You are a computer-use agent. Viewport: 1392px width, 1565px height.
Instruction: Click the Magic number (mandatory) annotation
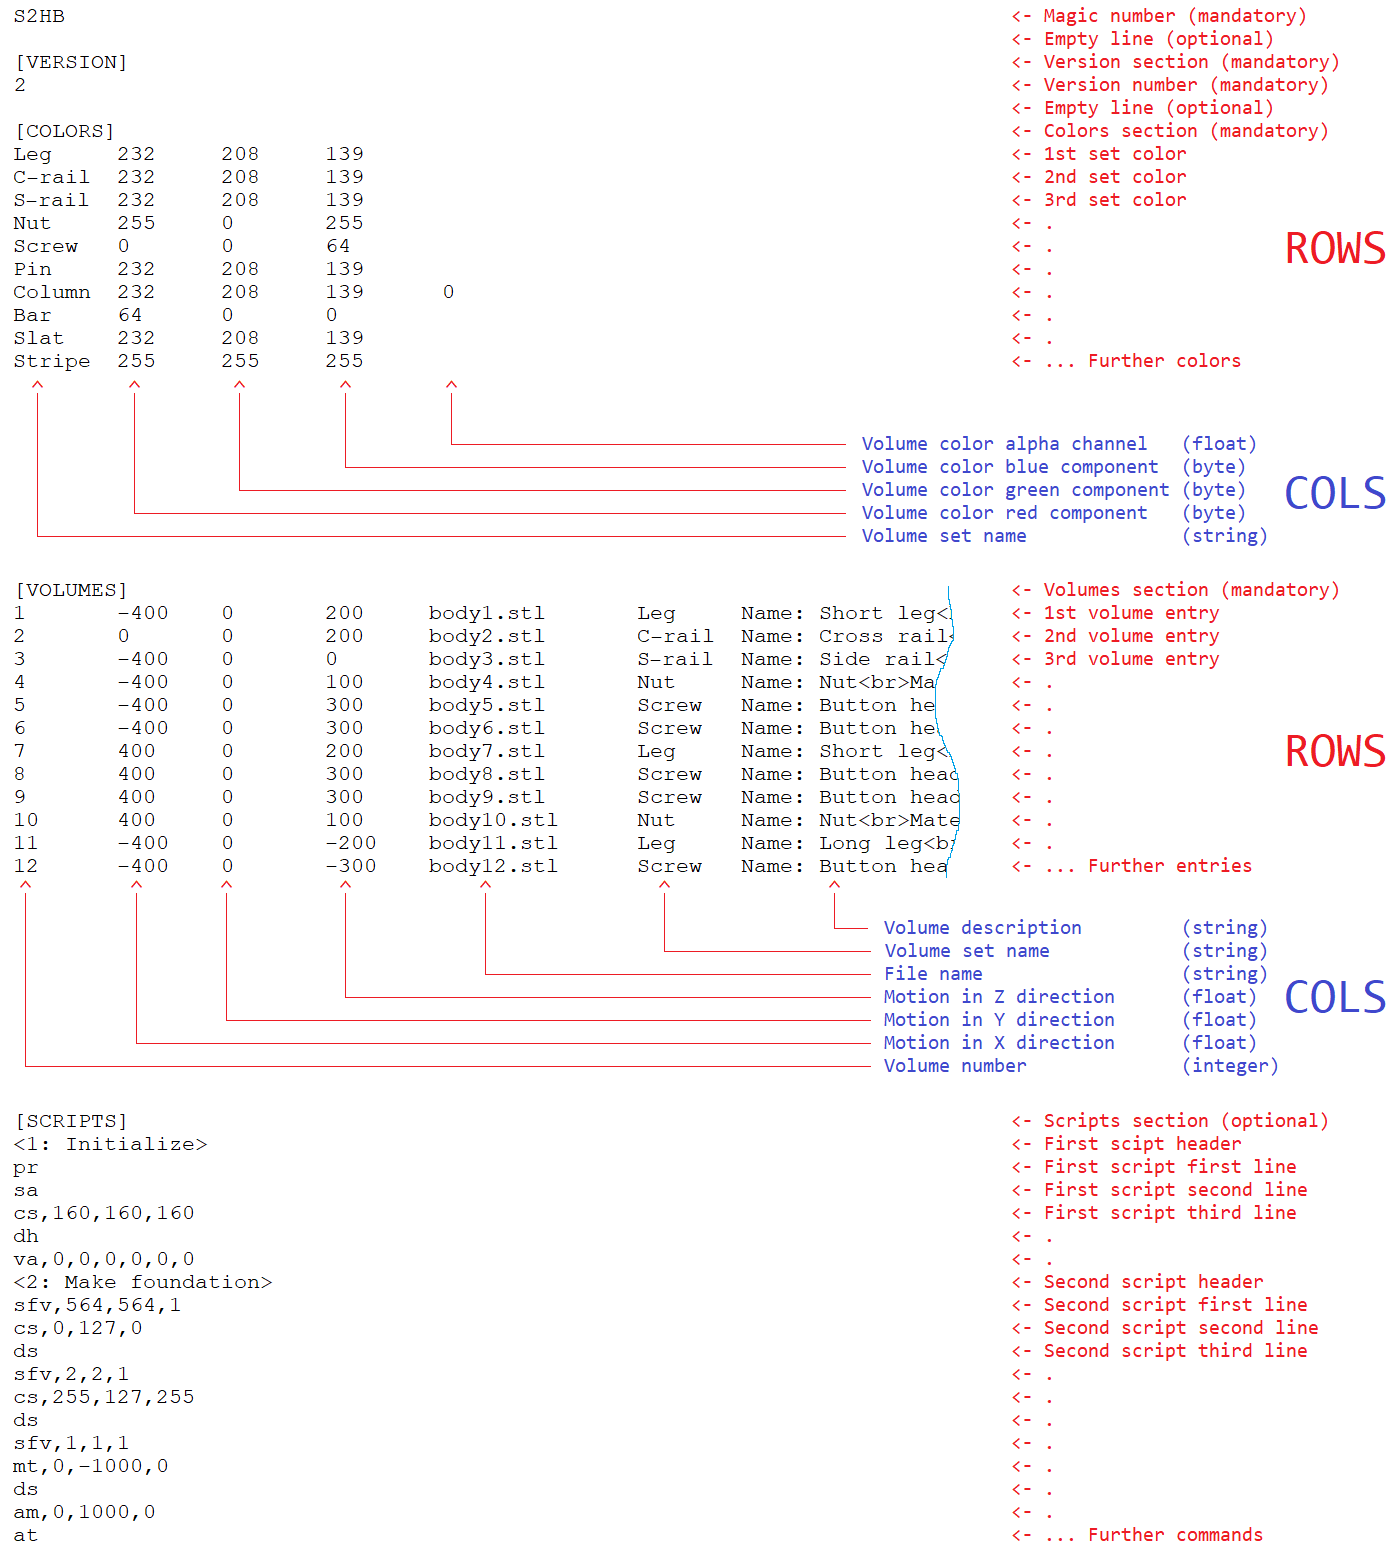(x=1175, y=16)
